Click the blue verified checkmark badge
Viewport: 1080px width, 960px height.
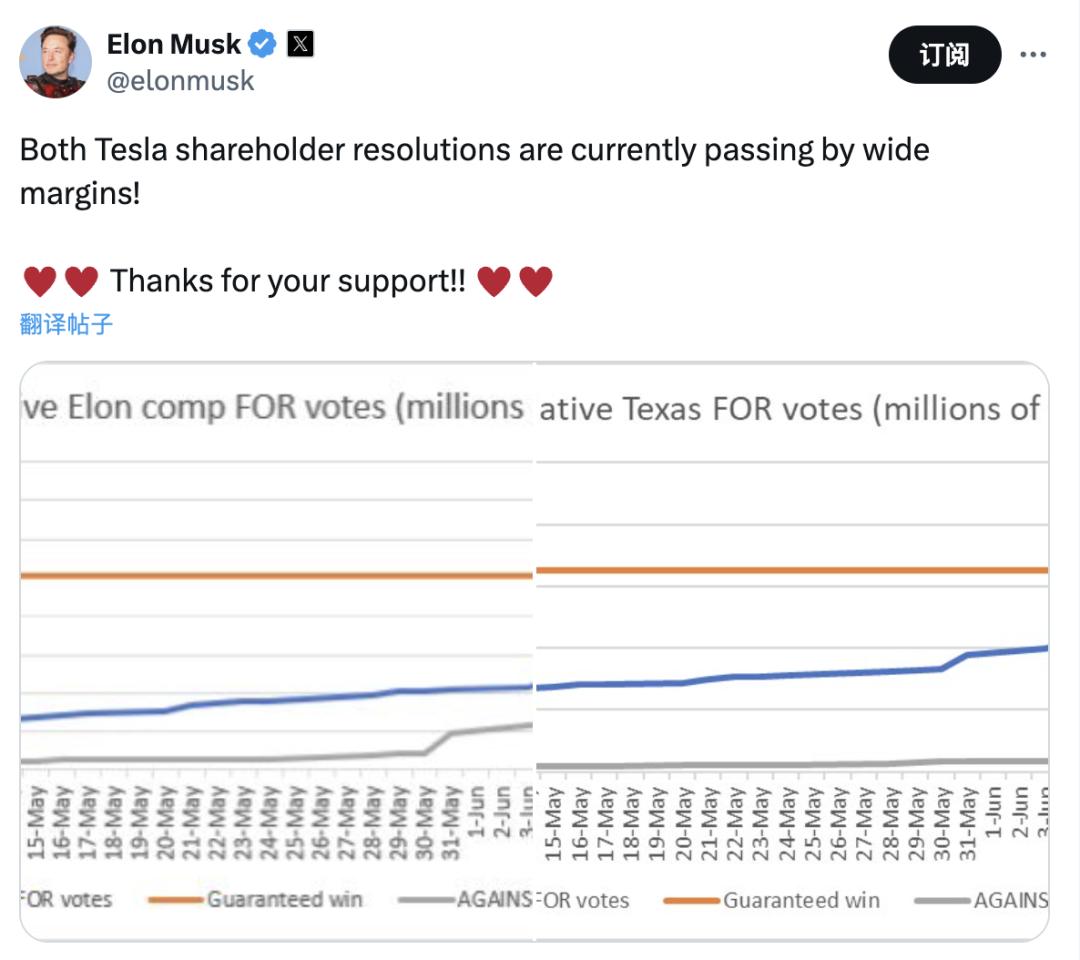(x=263, y=44)
